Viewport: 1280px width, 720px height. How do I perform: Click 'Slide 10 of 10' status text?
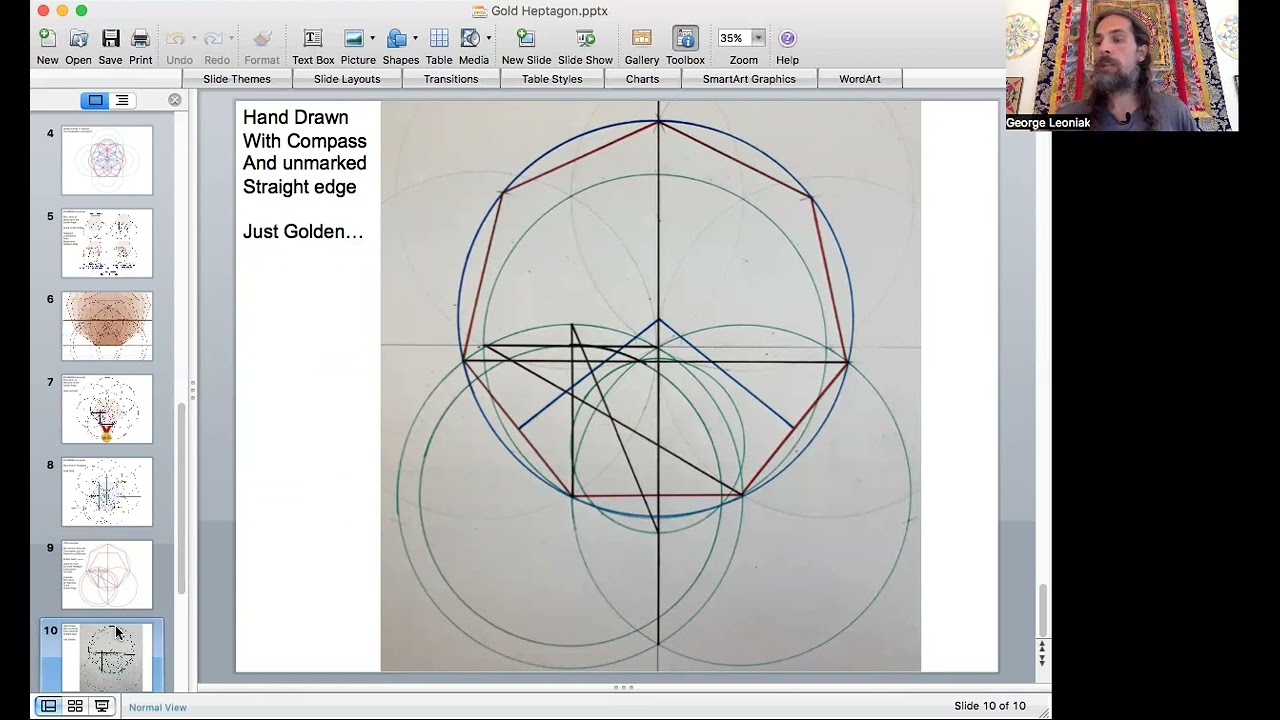pos(990,706)
